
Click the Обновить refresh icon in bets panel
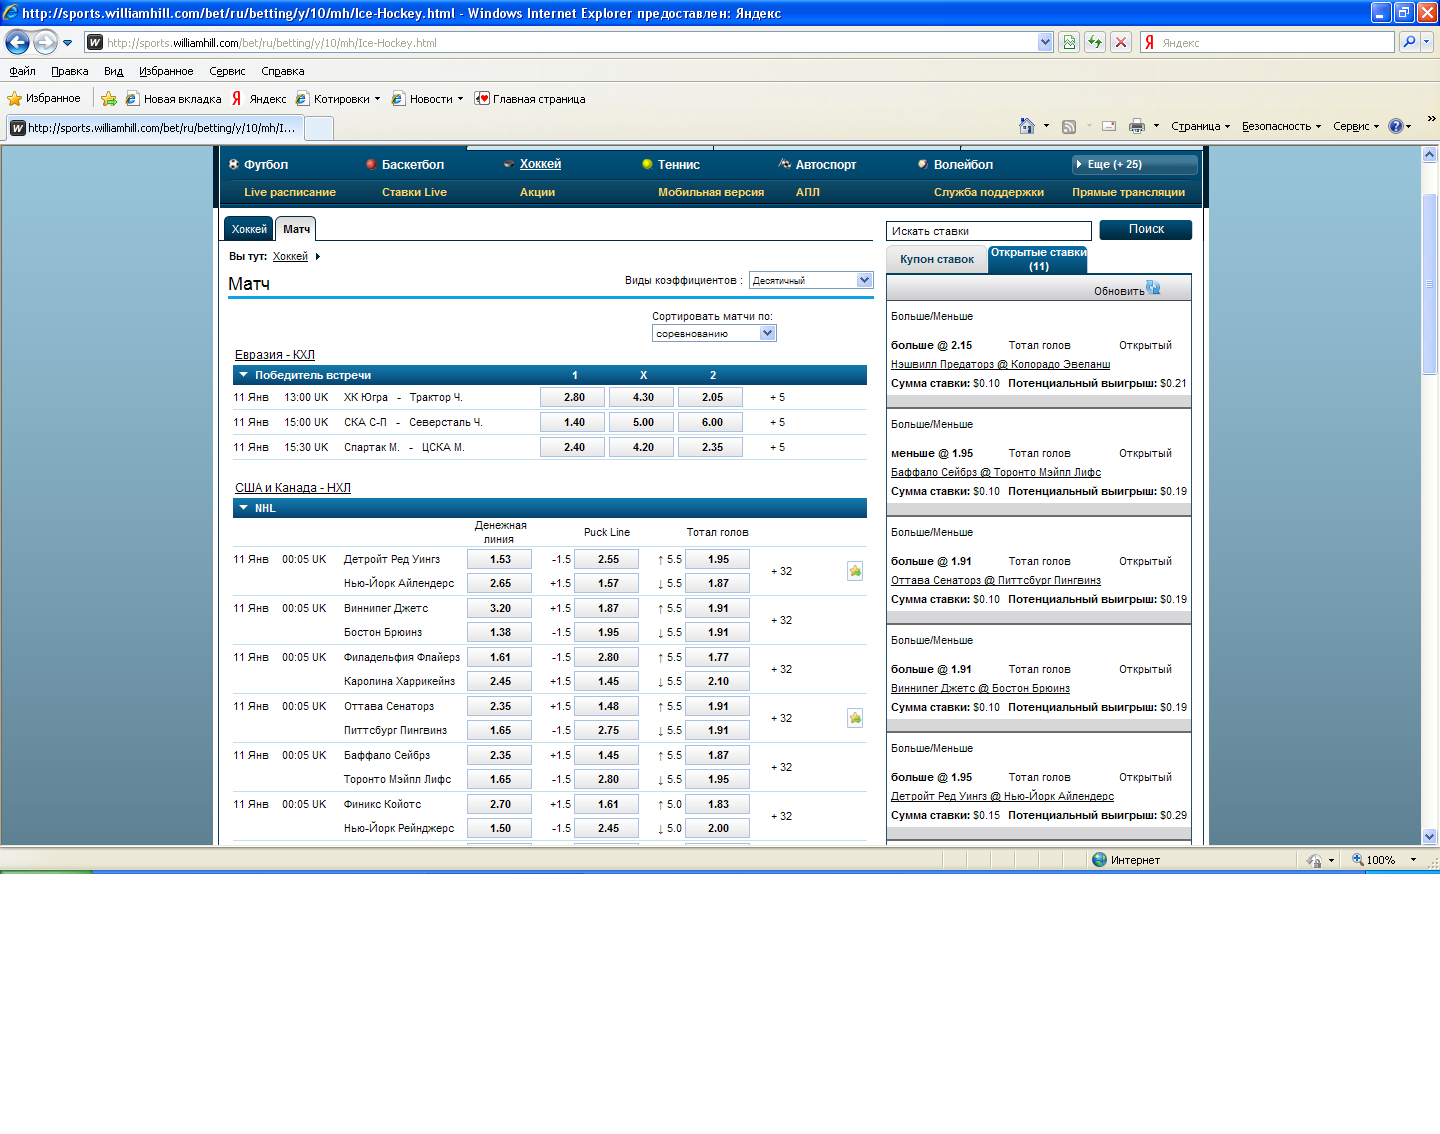(1153, 288)
